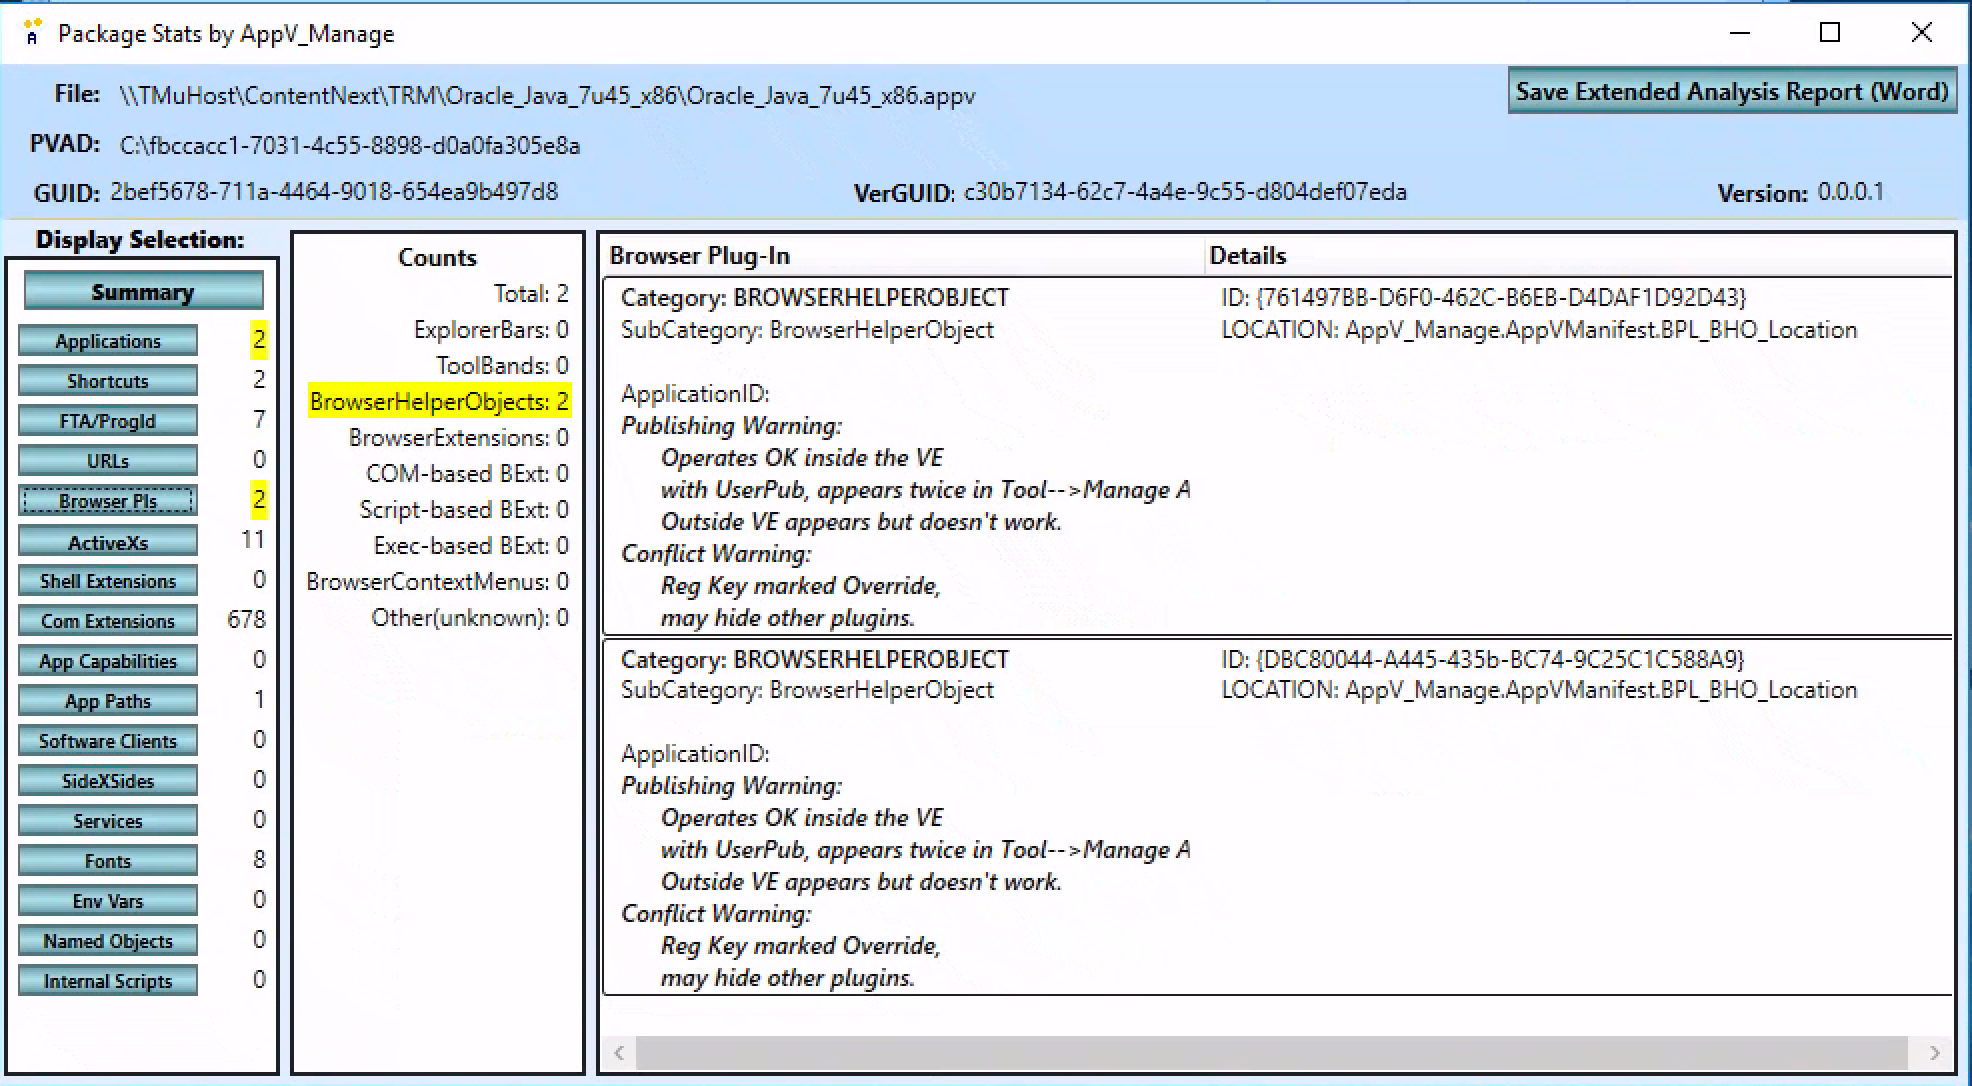Click the VerGUID value
Viewport: 1972px width, 1086px height.
1185,192
